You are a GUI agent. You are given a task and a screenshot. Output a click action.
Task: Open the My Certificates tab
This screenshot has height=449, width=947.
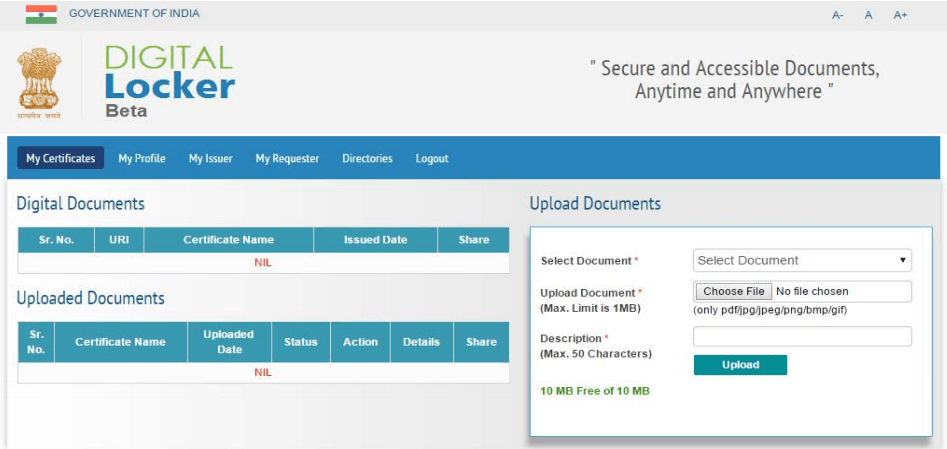coord(60,158)
